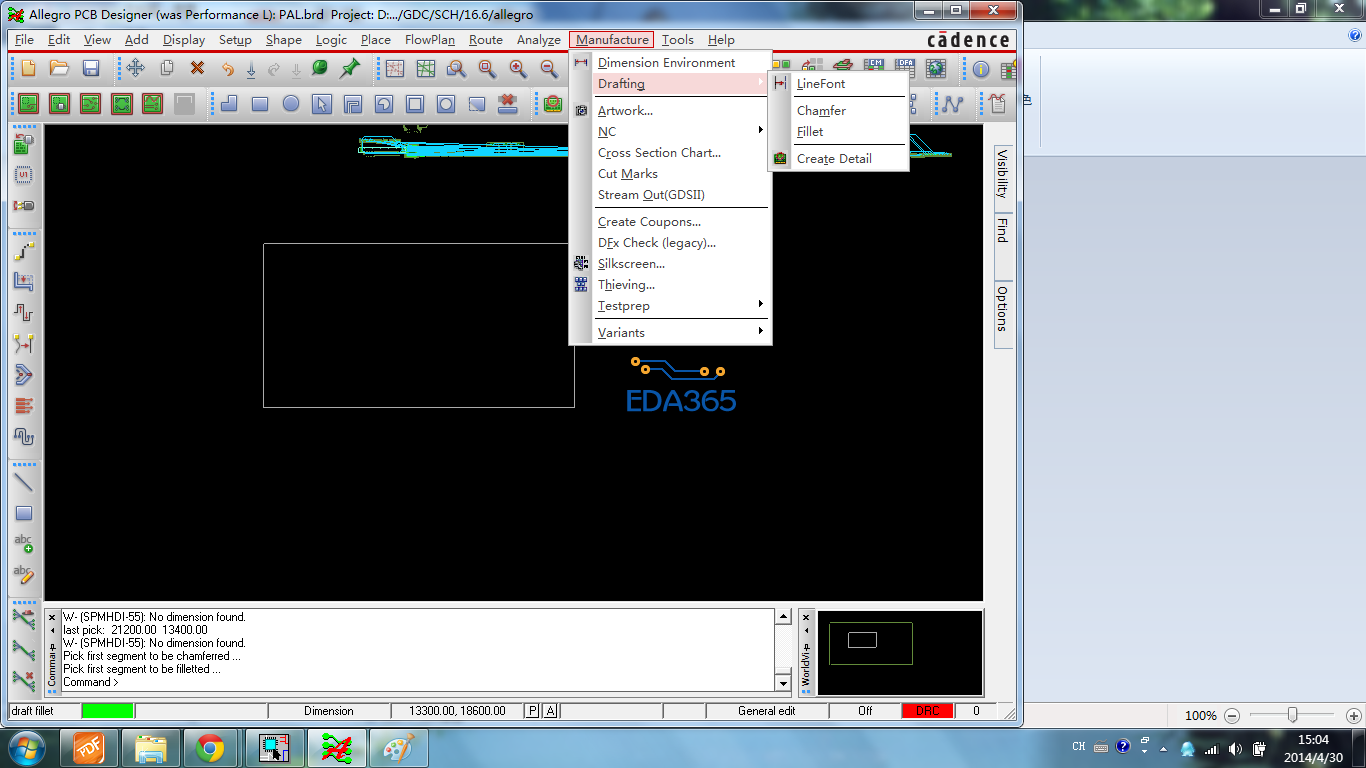Click the red DRC status indicator
The image size is (1366, 768).
(927, 711)
